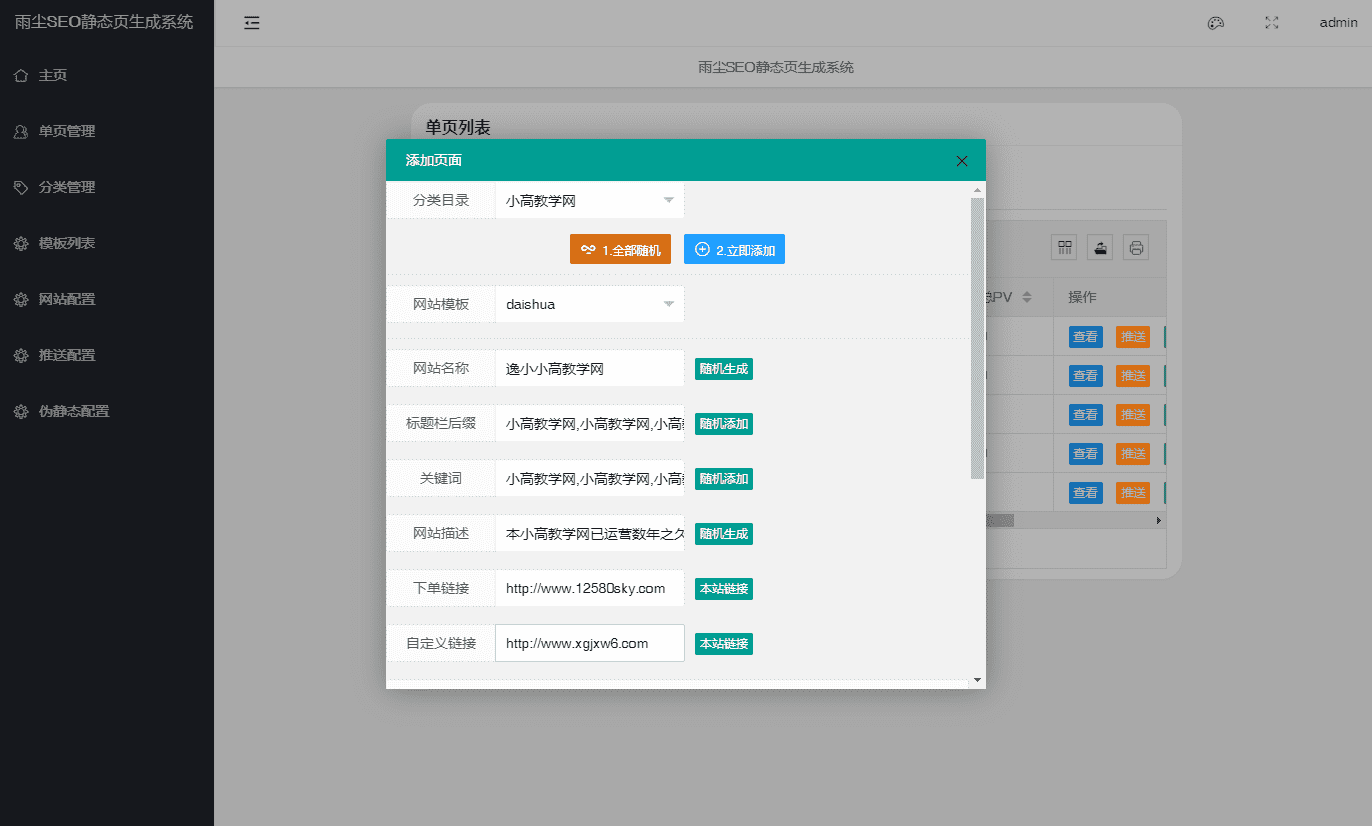Expand the 分类目录 dropdown
Image resolution: width=1372 pixels, height=826 pixels.
590,200
